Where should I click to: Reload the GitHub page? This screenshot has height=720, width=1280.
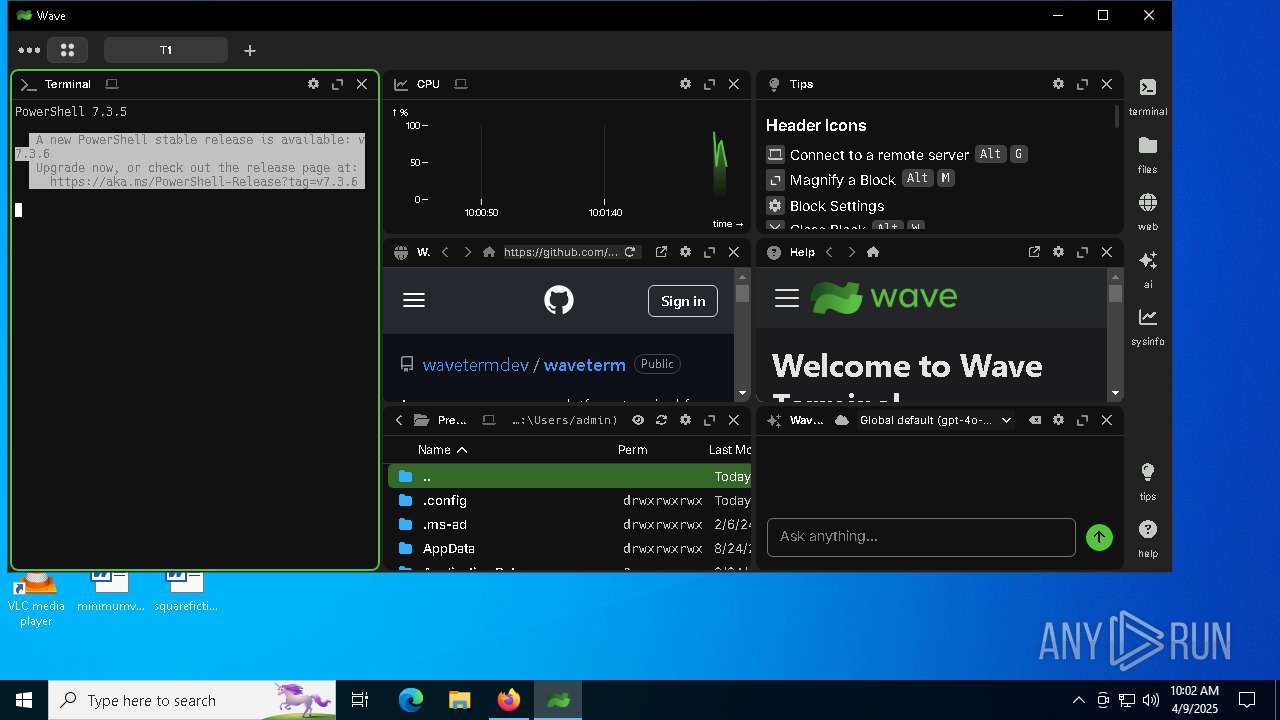(630, 252)
